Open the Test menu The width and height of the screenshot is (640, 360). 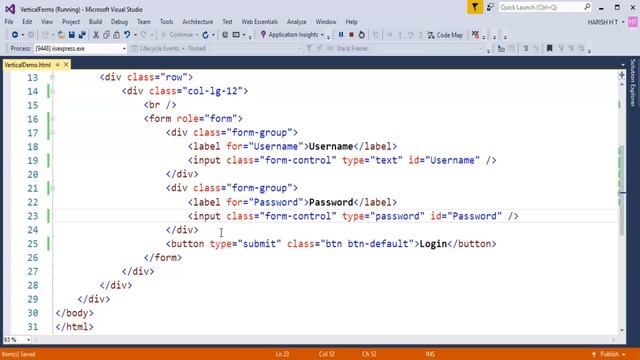[x=227, y=22]
